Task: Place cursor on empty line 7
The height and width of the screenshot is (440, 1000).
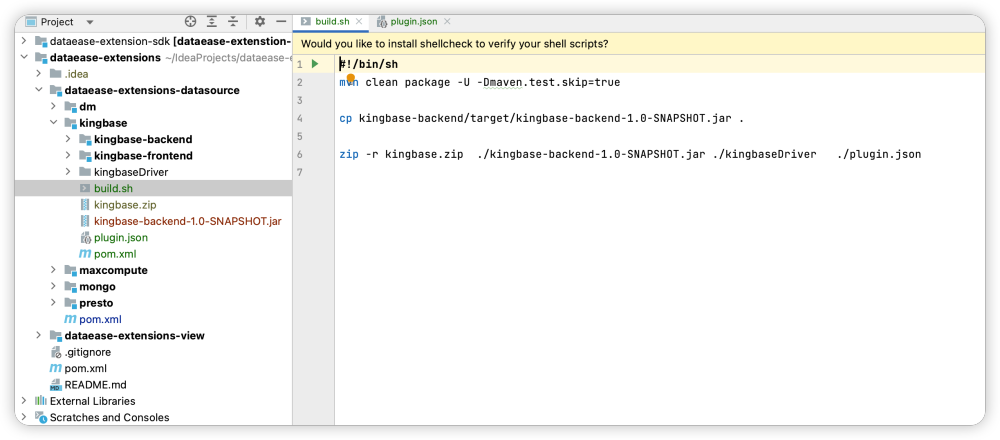Action: pyautogui.click(x=659, y=172)
